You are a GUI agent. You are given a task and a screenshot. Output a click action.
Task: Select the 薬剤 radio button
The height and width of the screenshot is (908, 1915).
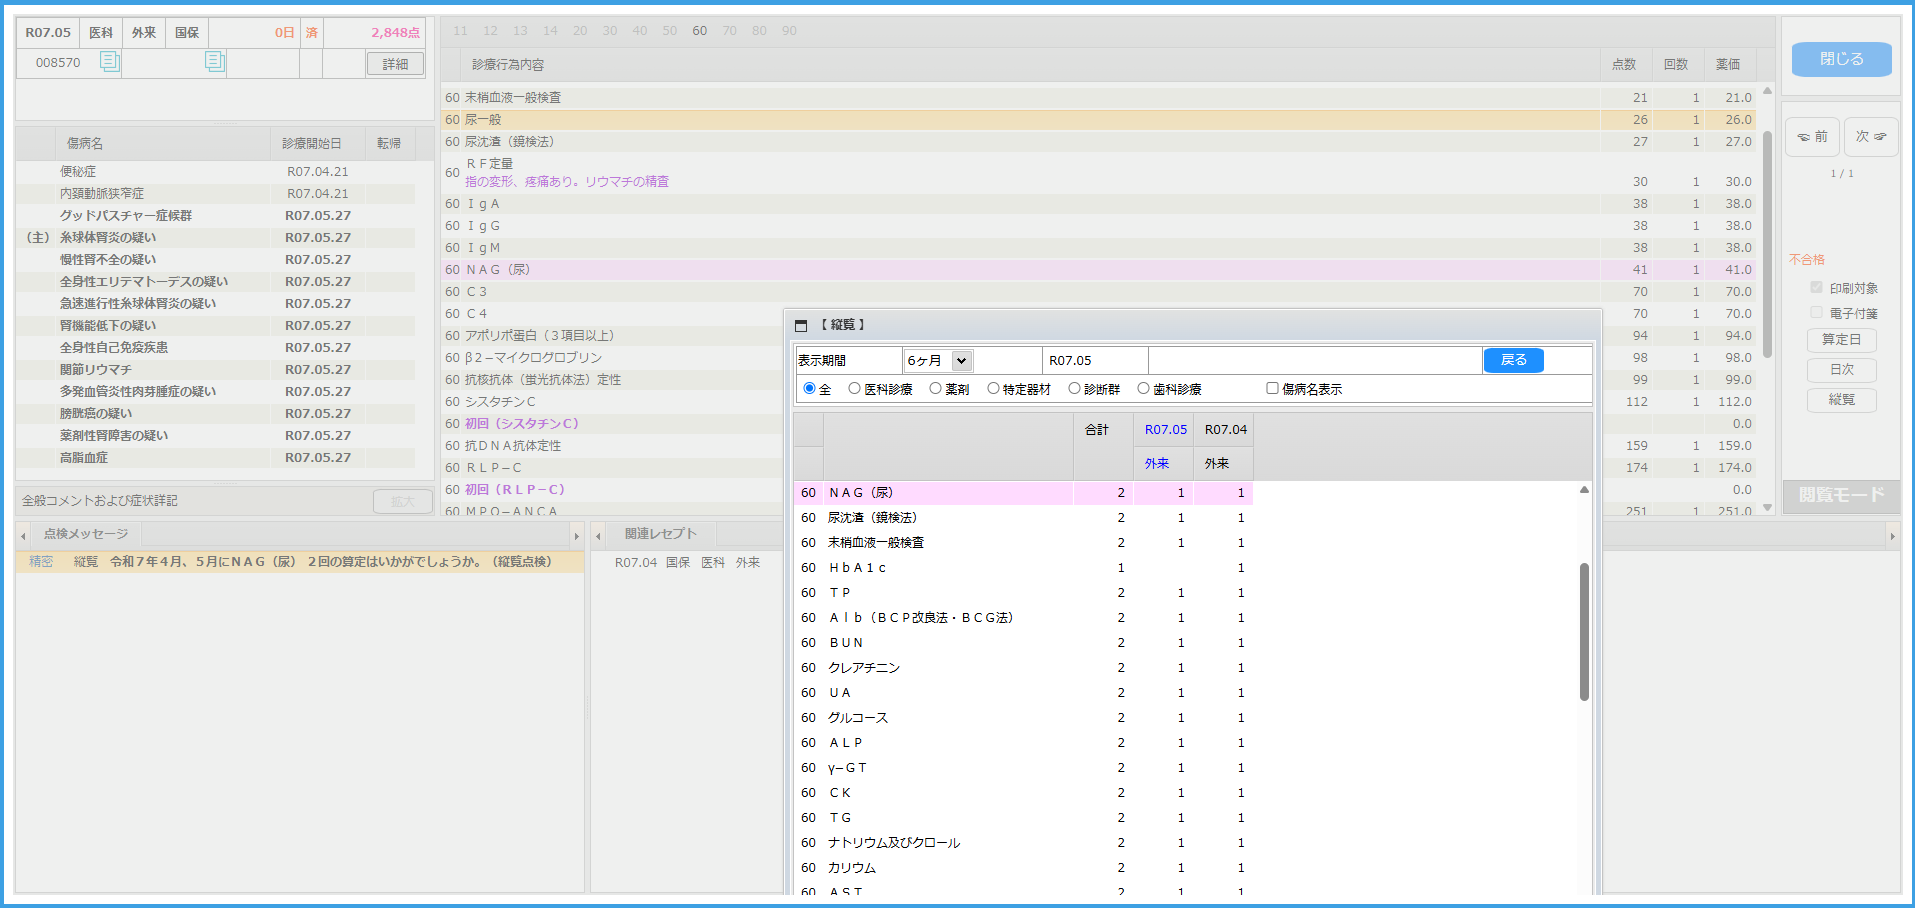[x=935, y=388]
